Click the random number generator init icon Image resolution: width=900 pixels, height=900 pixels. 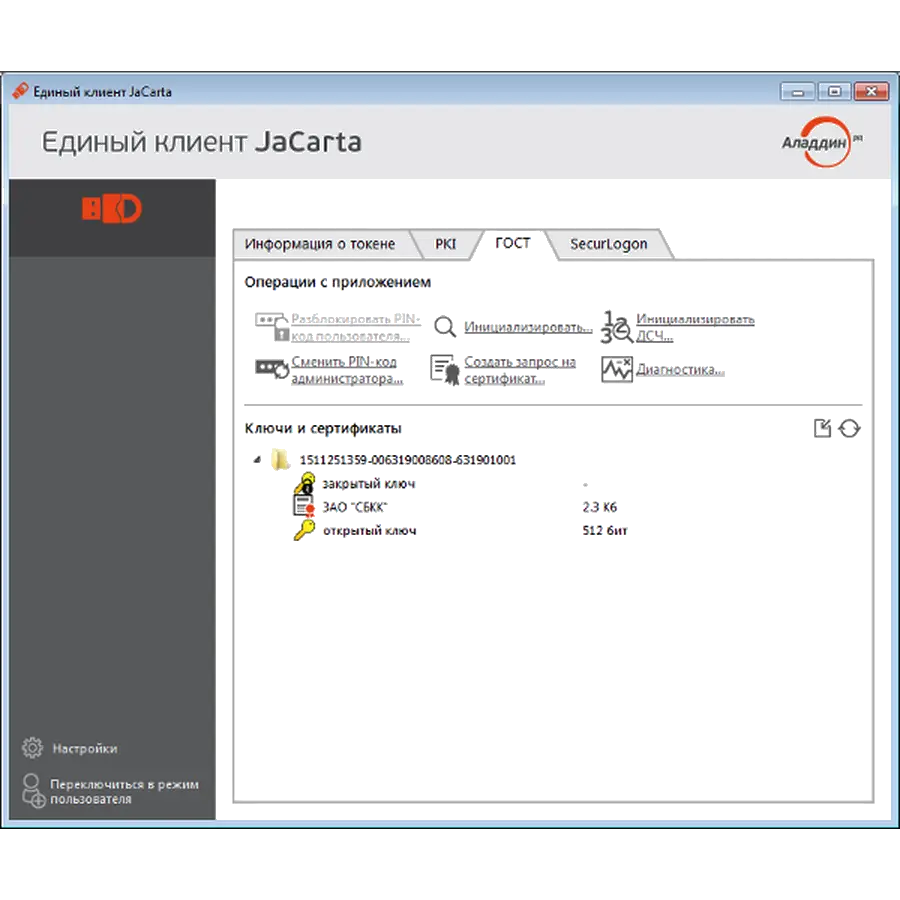[x=616, y=327]
